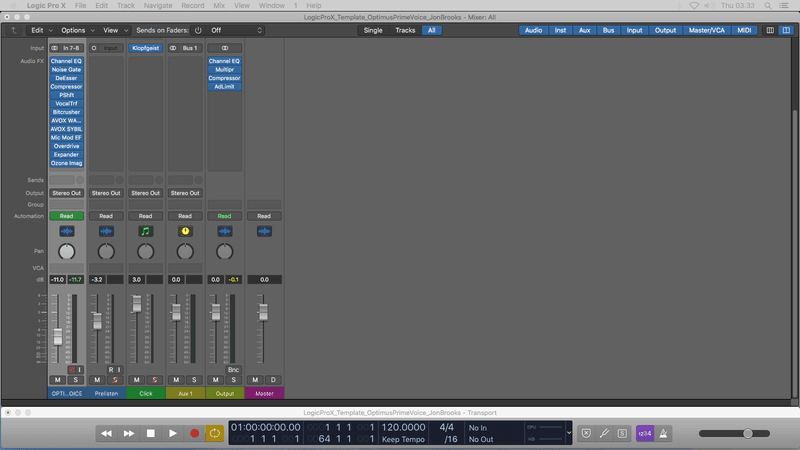The image size is (800, 450).
Task: Open the Bus 1 input selector on Aux 1
Action: [x=190, y=48]
